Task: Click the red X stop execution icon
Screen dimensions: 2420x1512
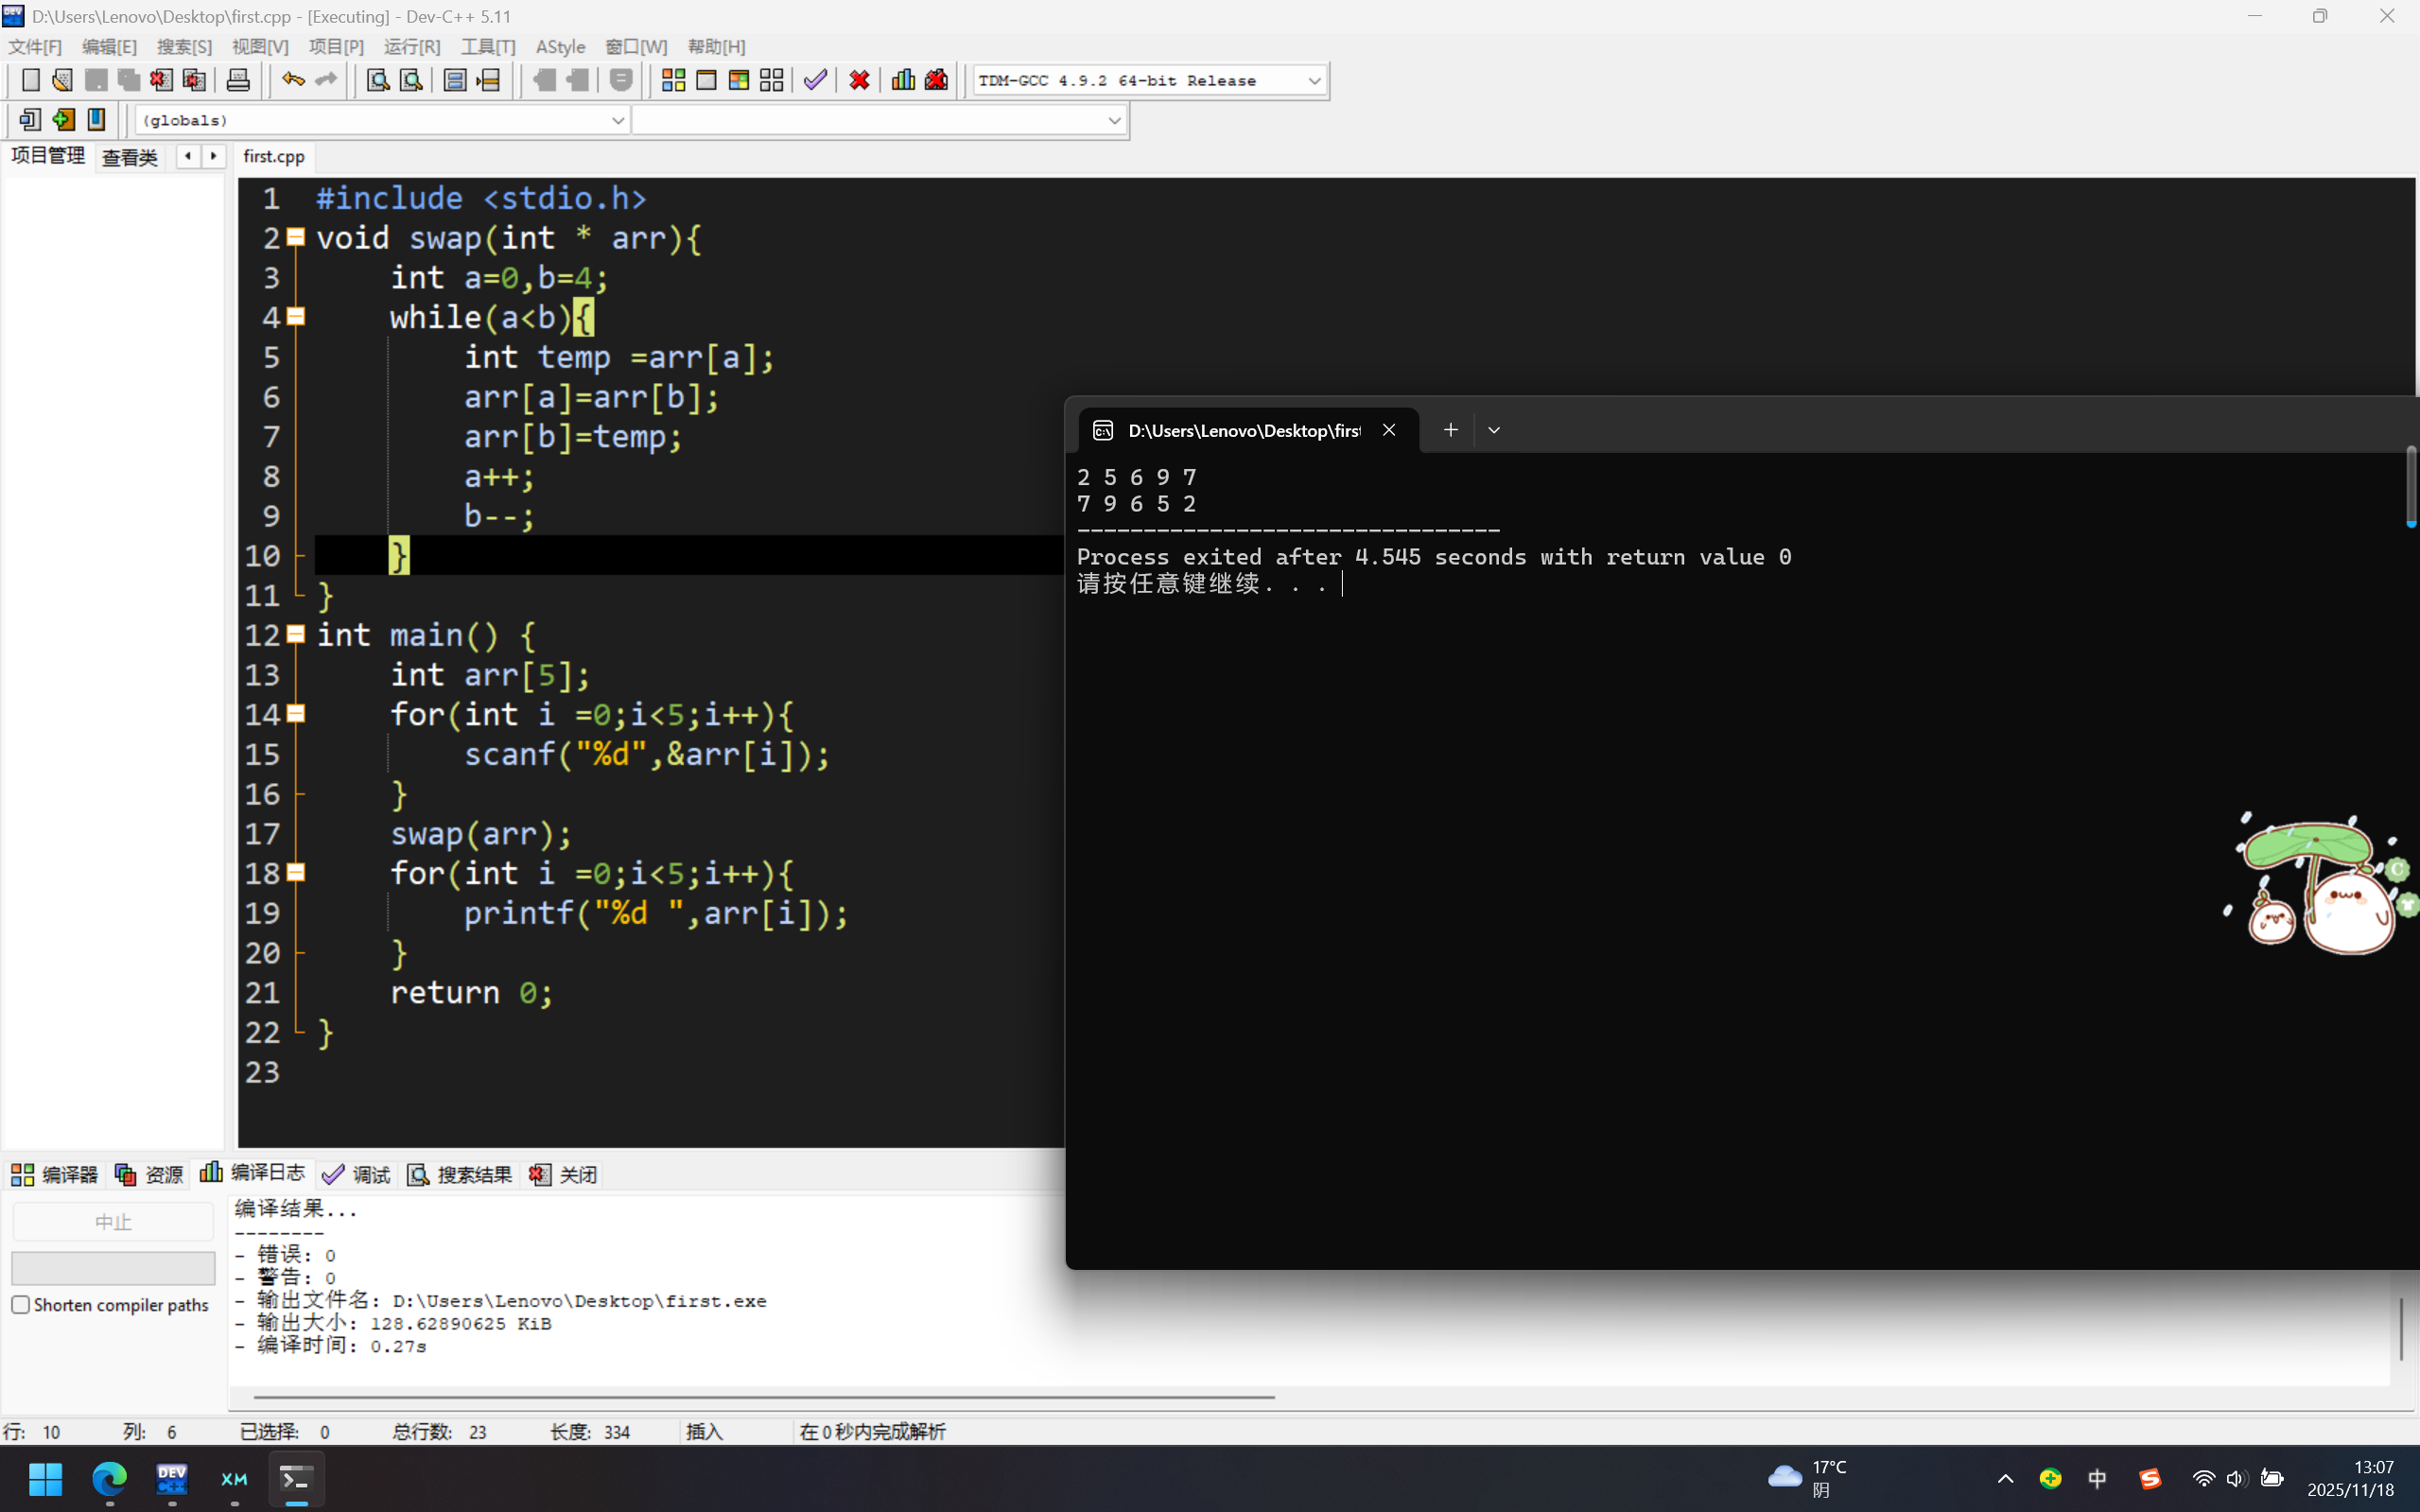Action: coord(859,80)
